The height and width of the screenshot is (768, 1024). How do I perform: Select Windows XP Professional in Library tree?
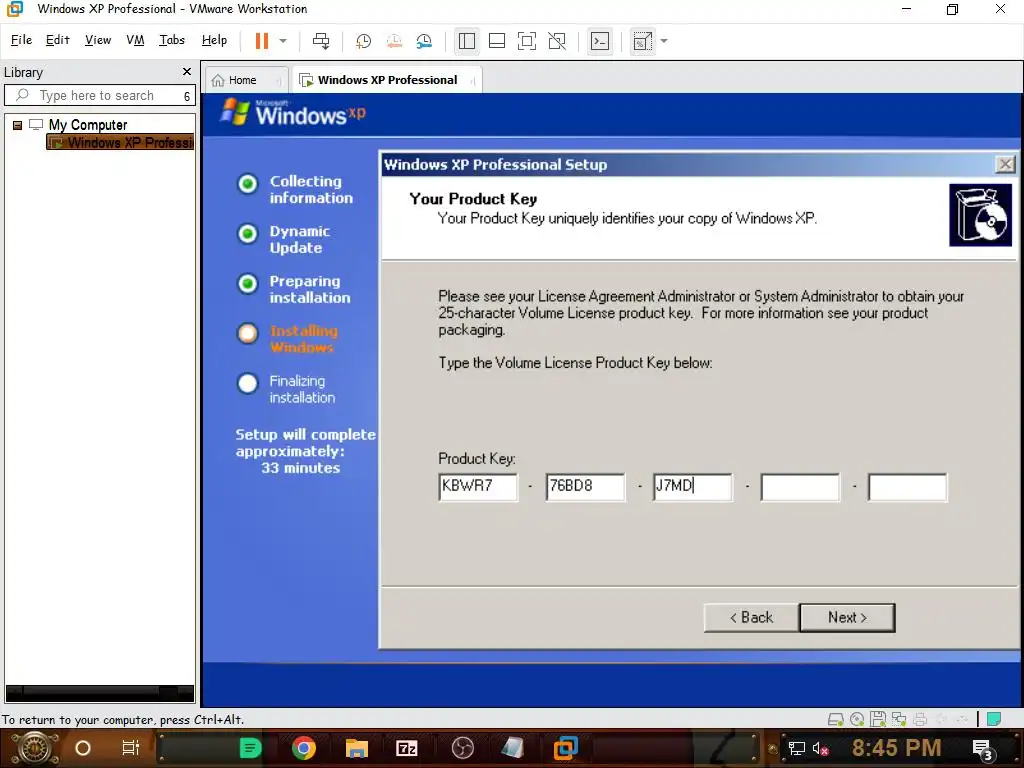coord(121,142)
